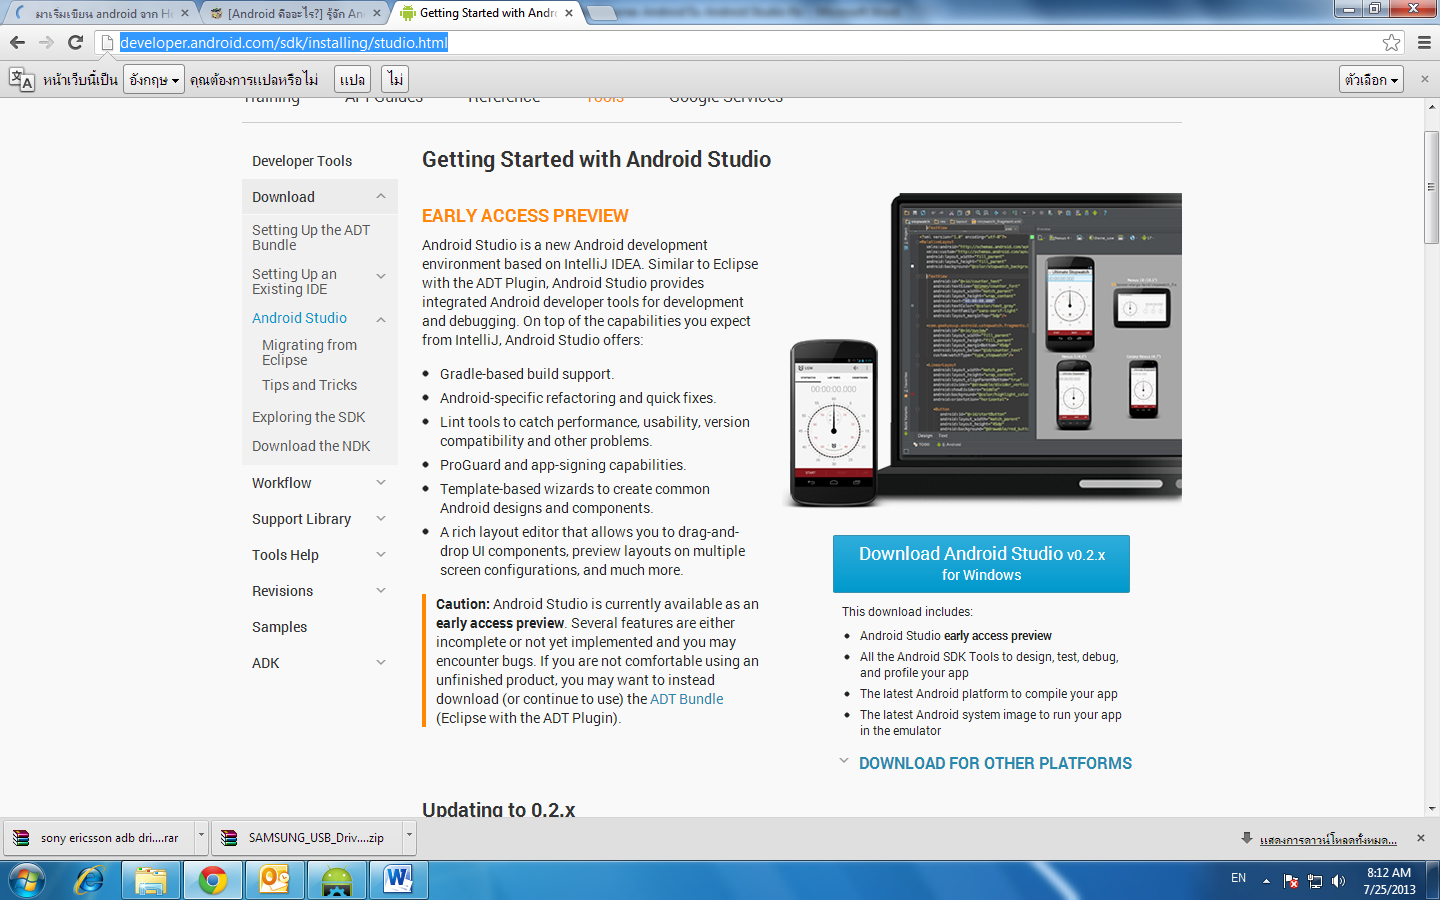Click the volume speaker tray icon
This screenshot has width=1440, height=900.
click(x=1339, y=881)
